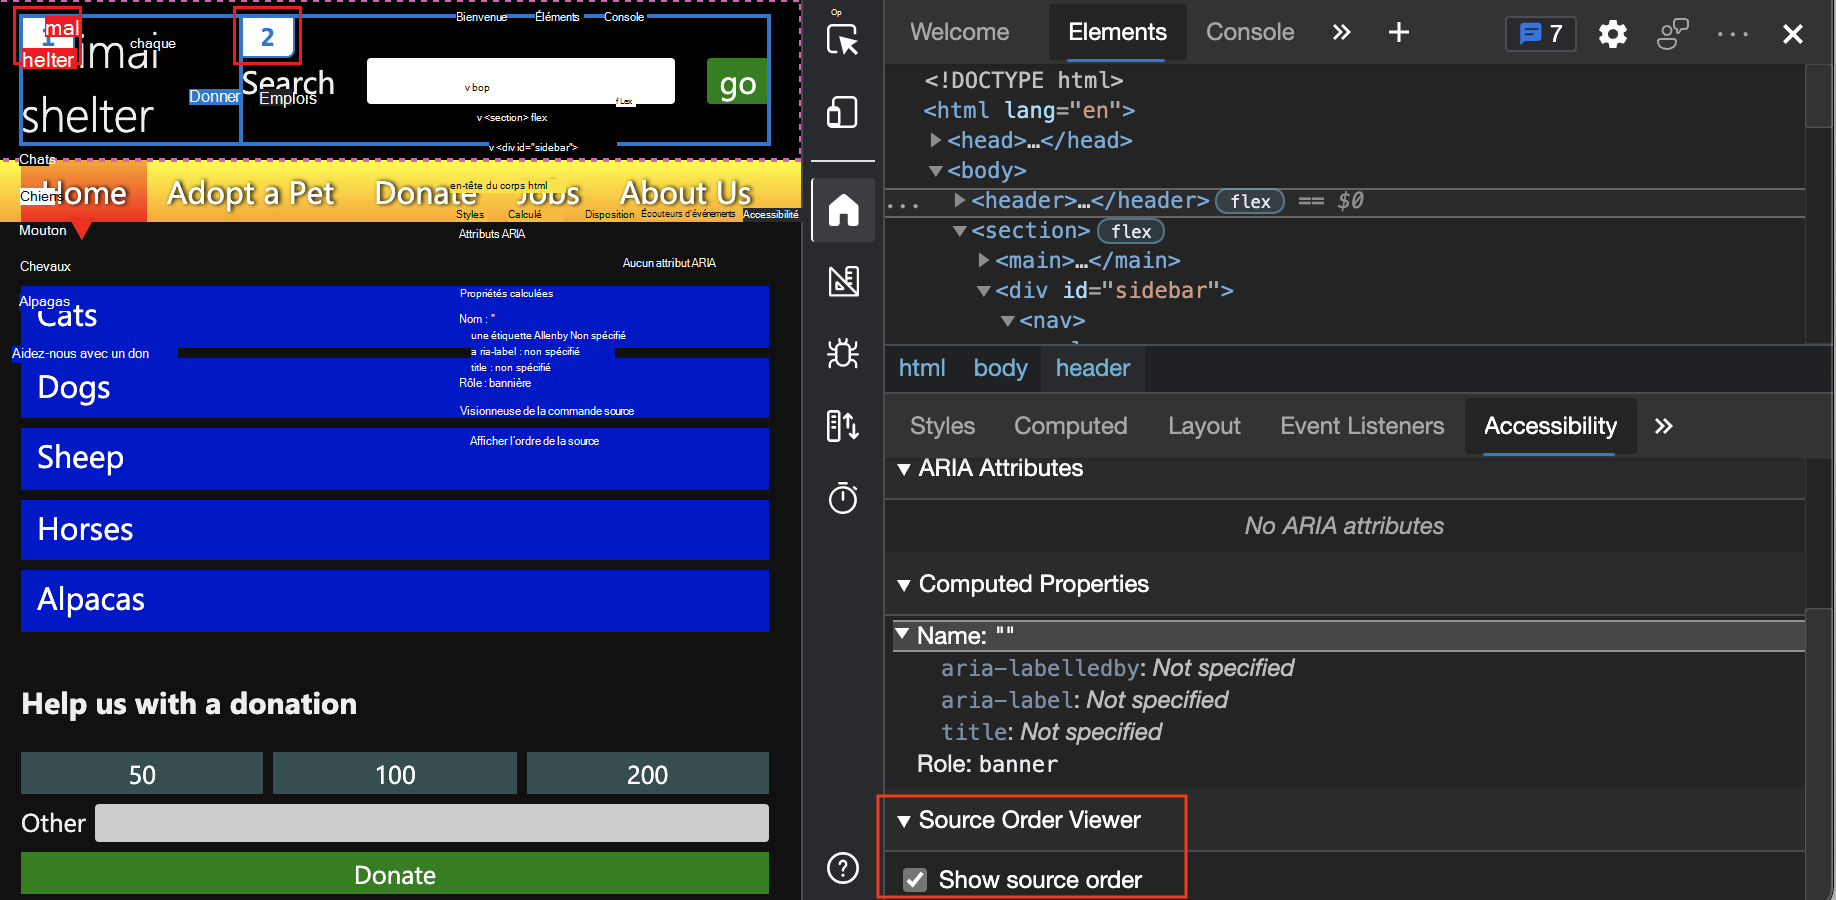The width and height of the screenshot is (1836, 900).
Task: Open the Sheep sidebar link
Action: pyautogui.click(x=395, y=458)
